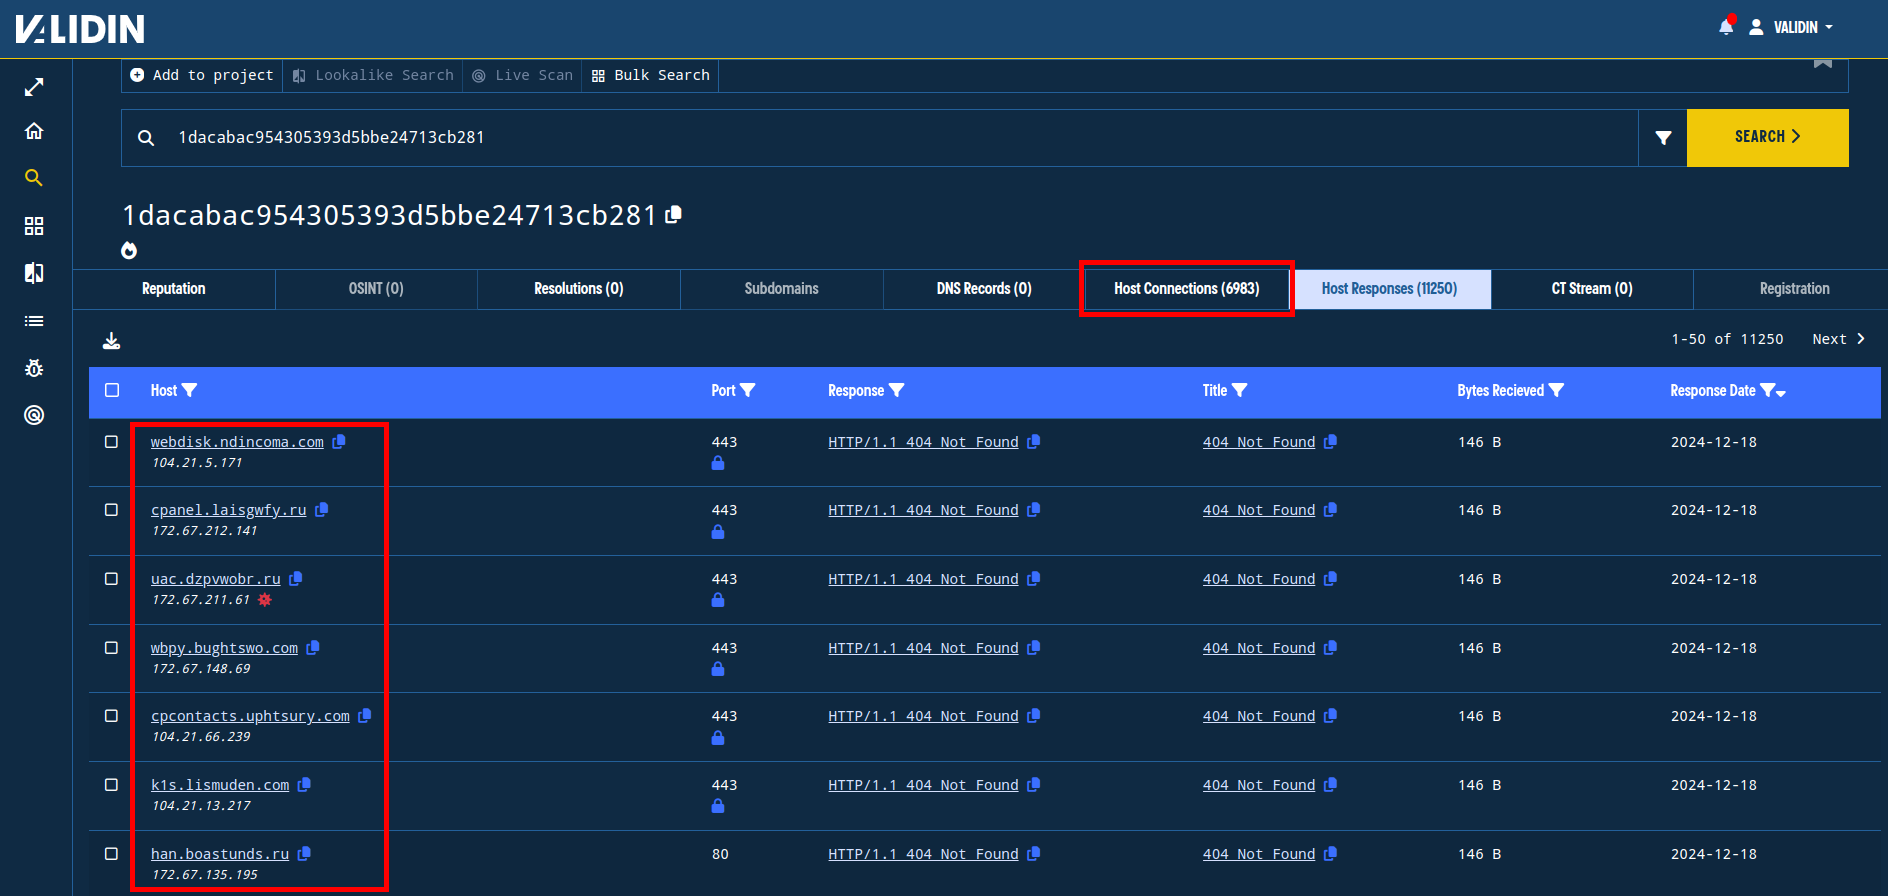The image size is (1888, 896).
Task: Open the bug icon in the sidebar
Action: 34,368
